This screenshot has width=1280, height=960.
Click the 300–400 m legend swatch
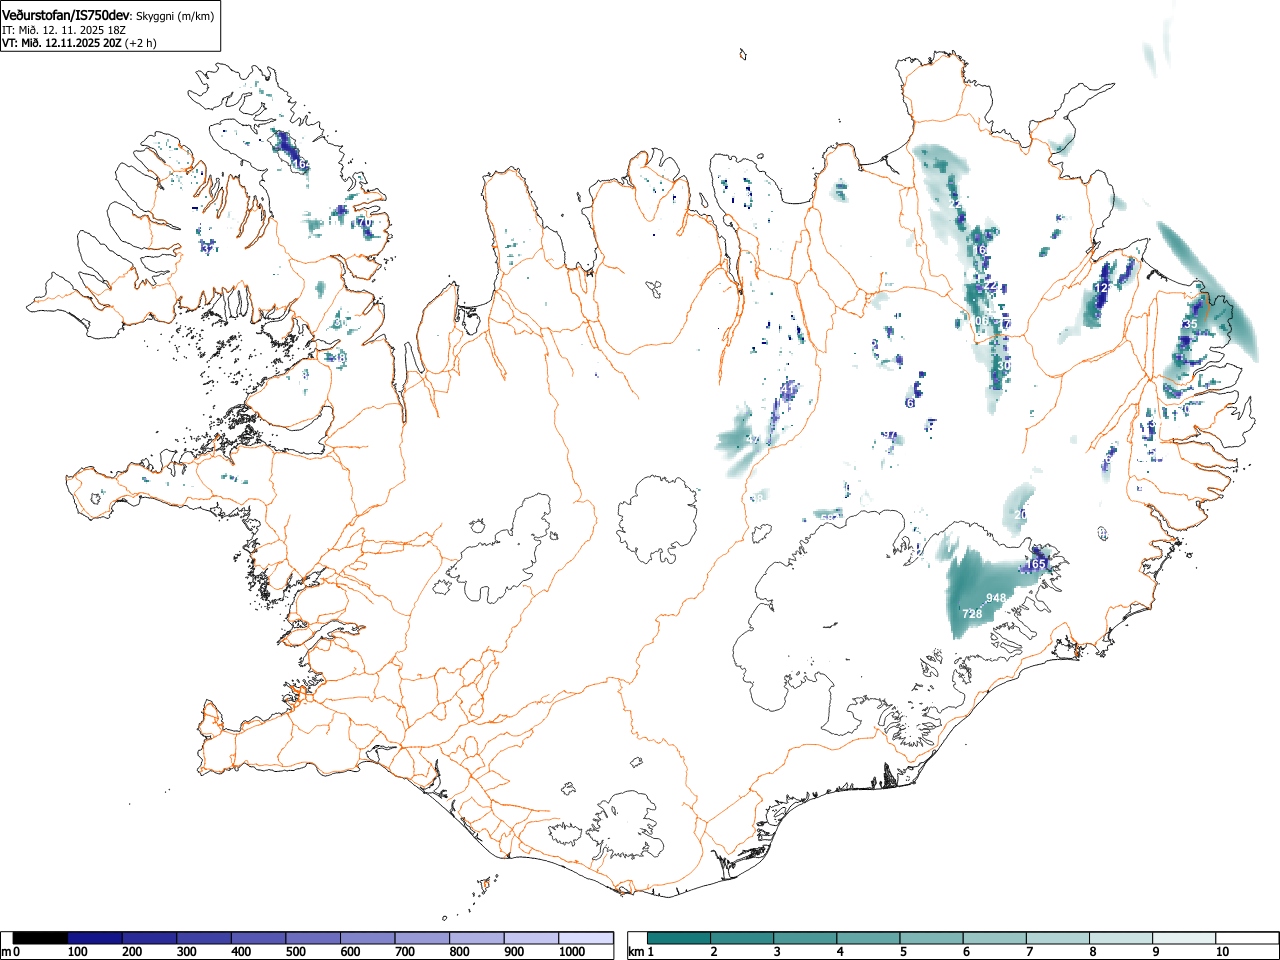pos(204,938)
